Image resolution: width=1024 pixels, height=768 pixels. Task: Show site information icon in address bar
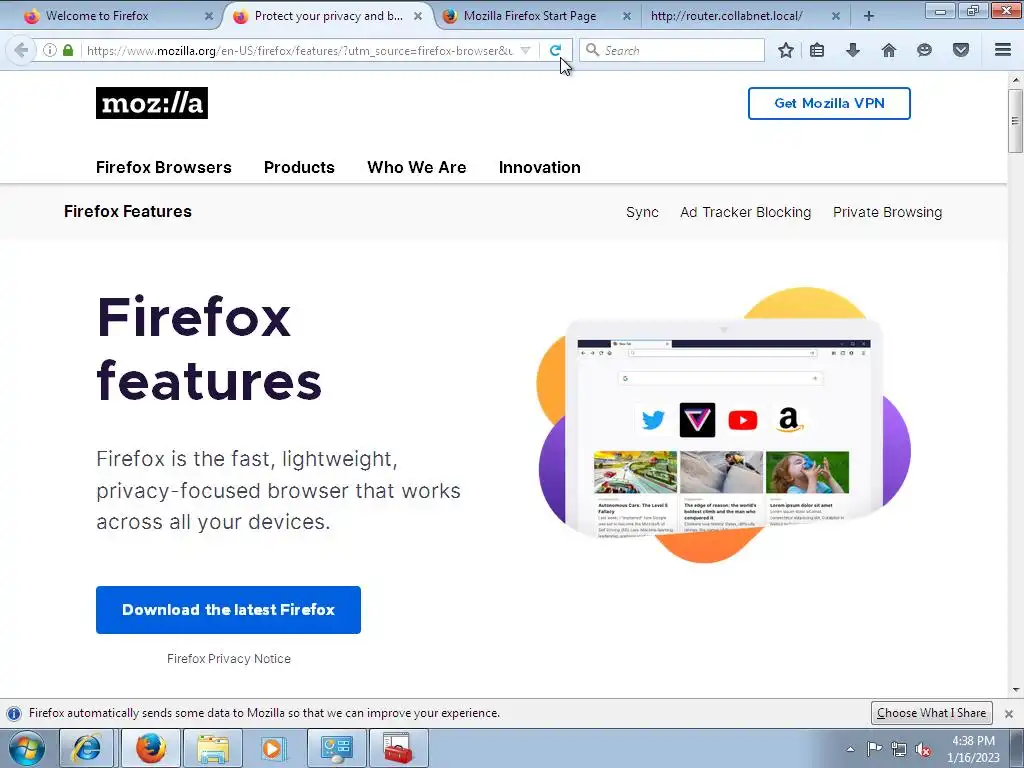[50, 50]
